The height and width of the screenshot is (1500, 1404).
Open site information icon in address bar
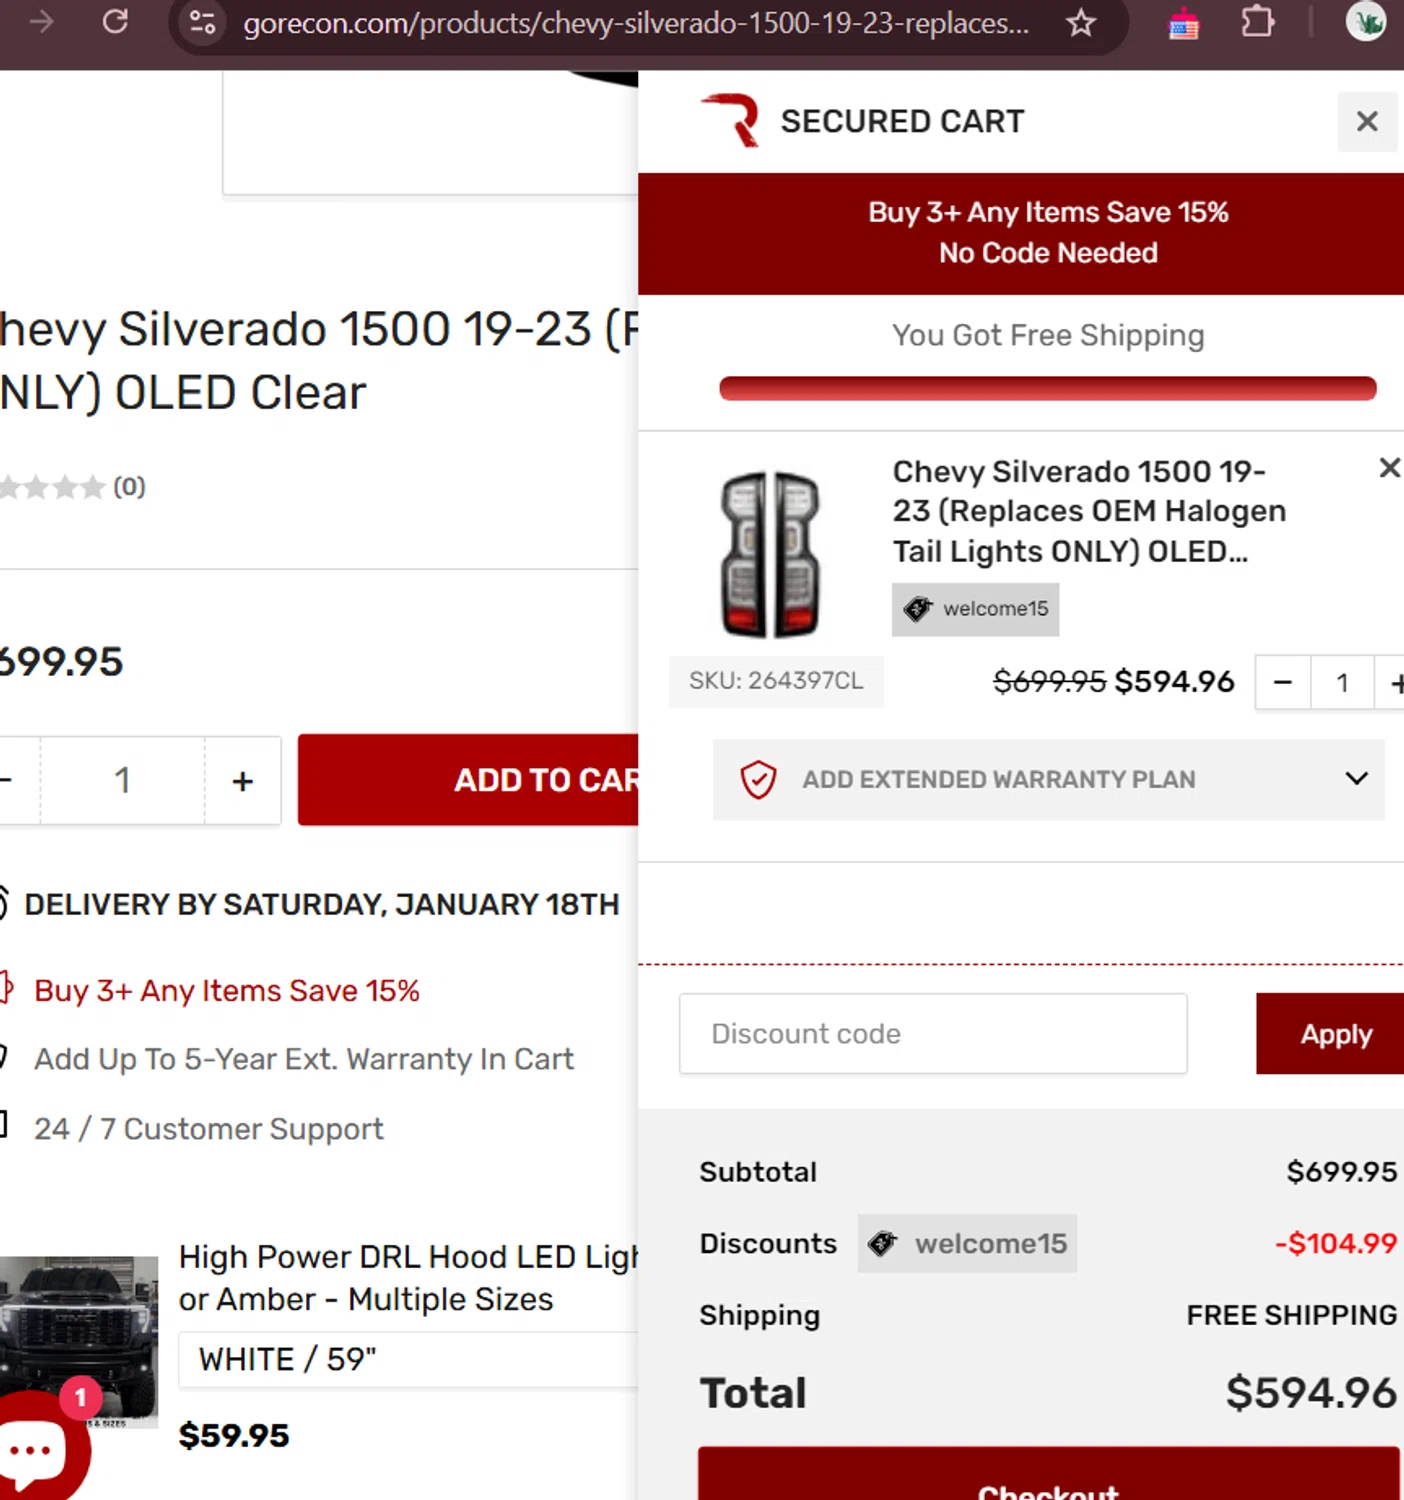coord(203,22)
